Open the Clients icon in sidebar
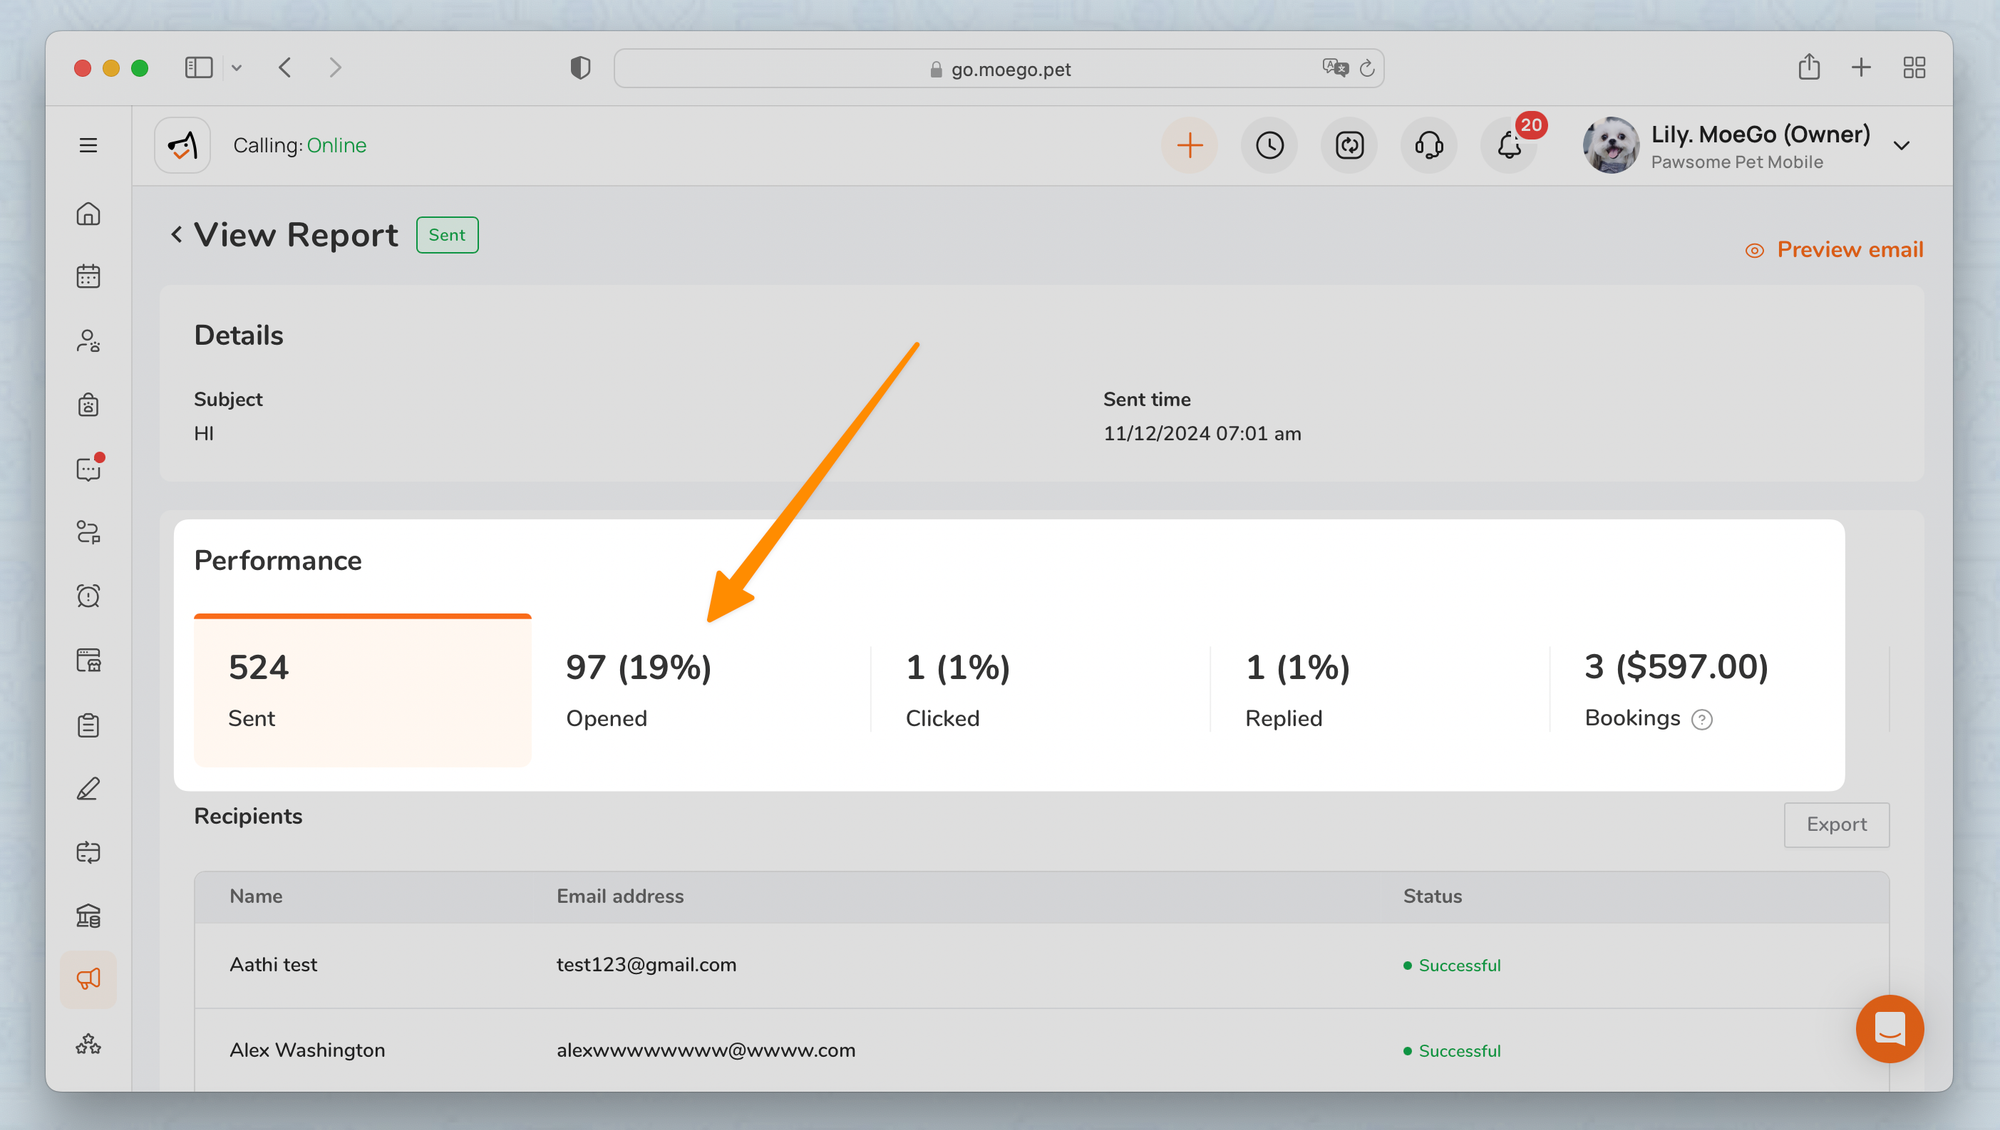The width and height of the screenshot is (2000, 1130). tap(88, 341)
